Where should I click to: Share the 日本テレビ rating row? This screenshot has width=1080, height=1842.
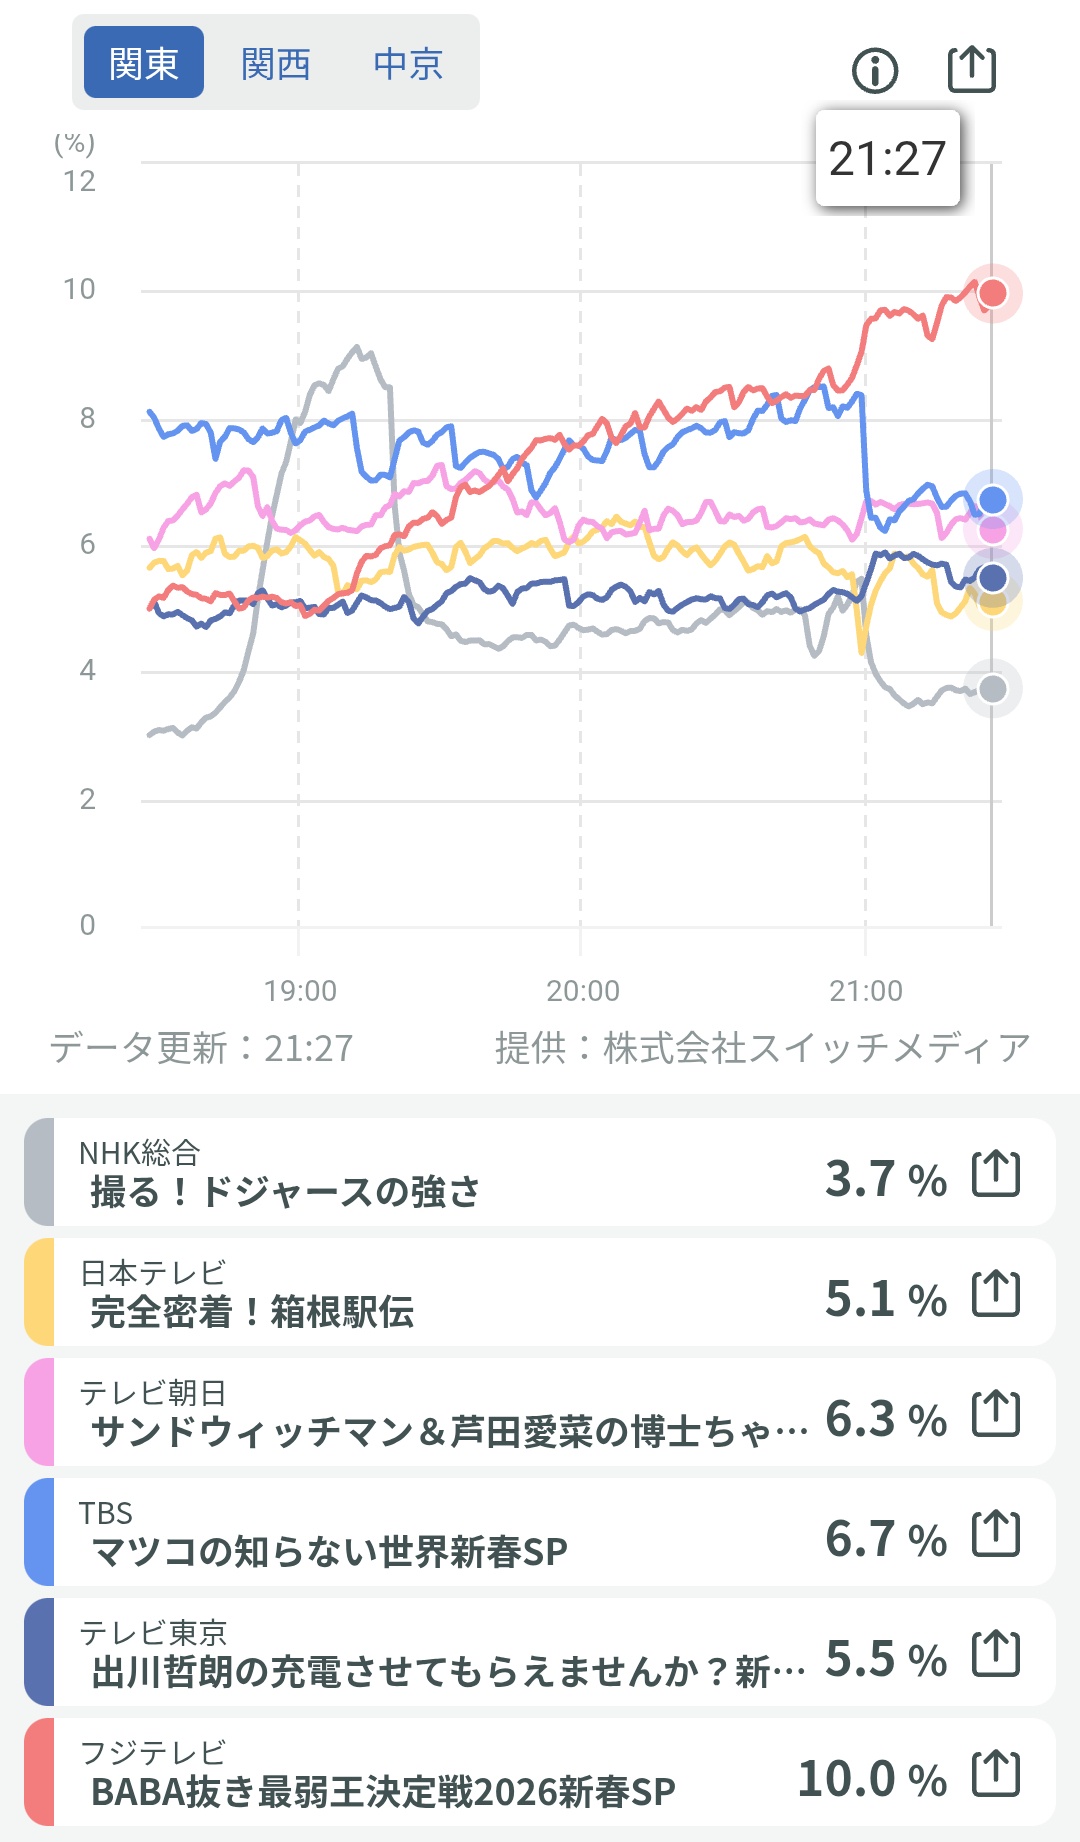tap(996, 1293)
